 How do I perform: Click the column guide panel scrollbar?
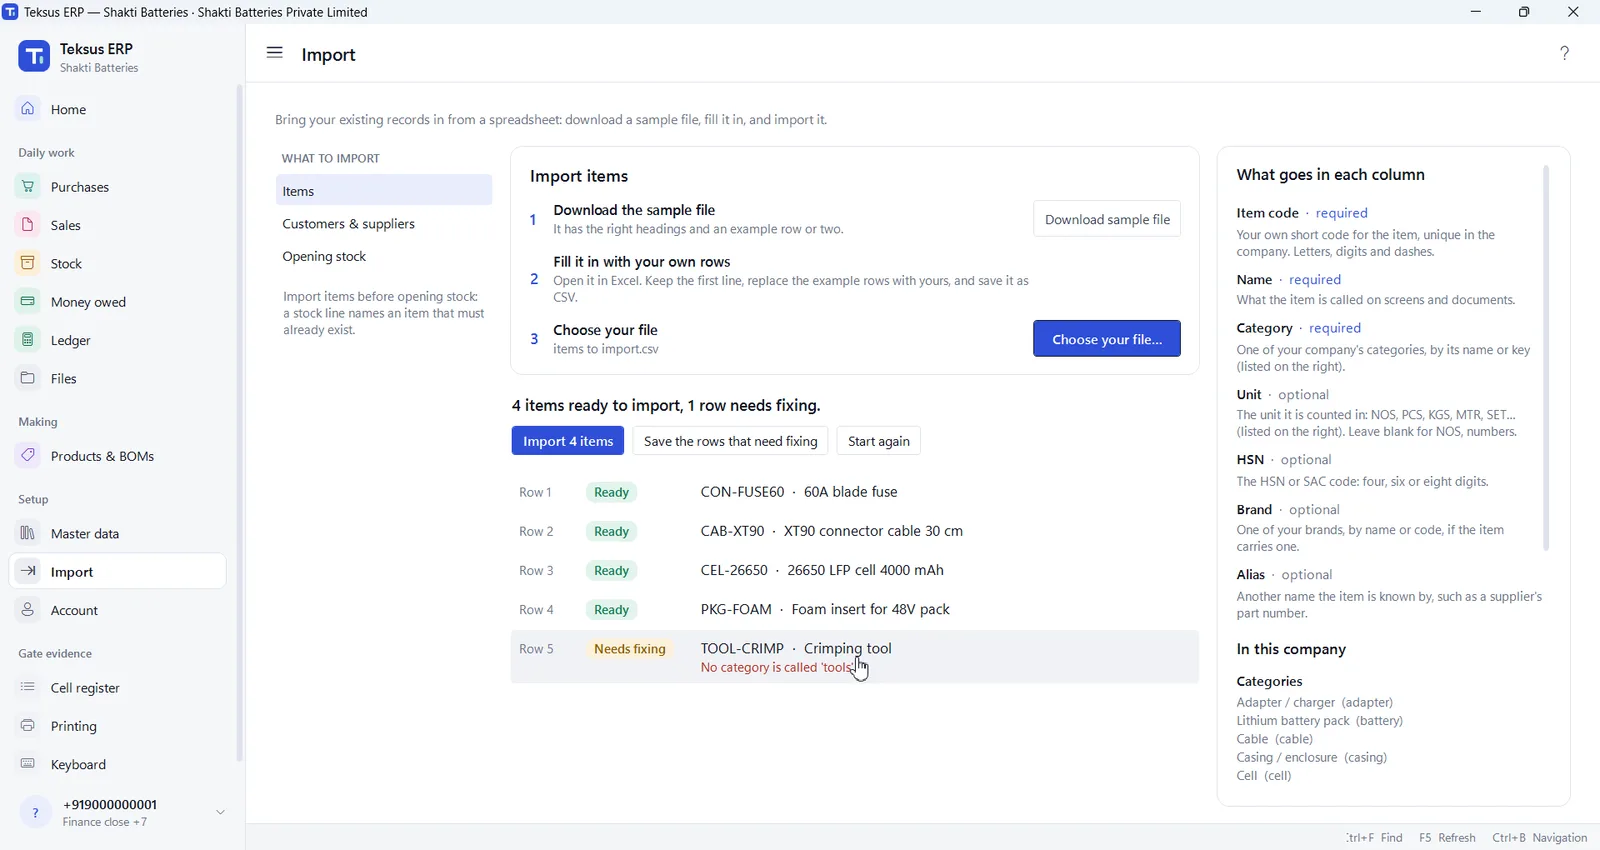pos(1546,358)
